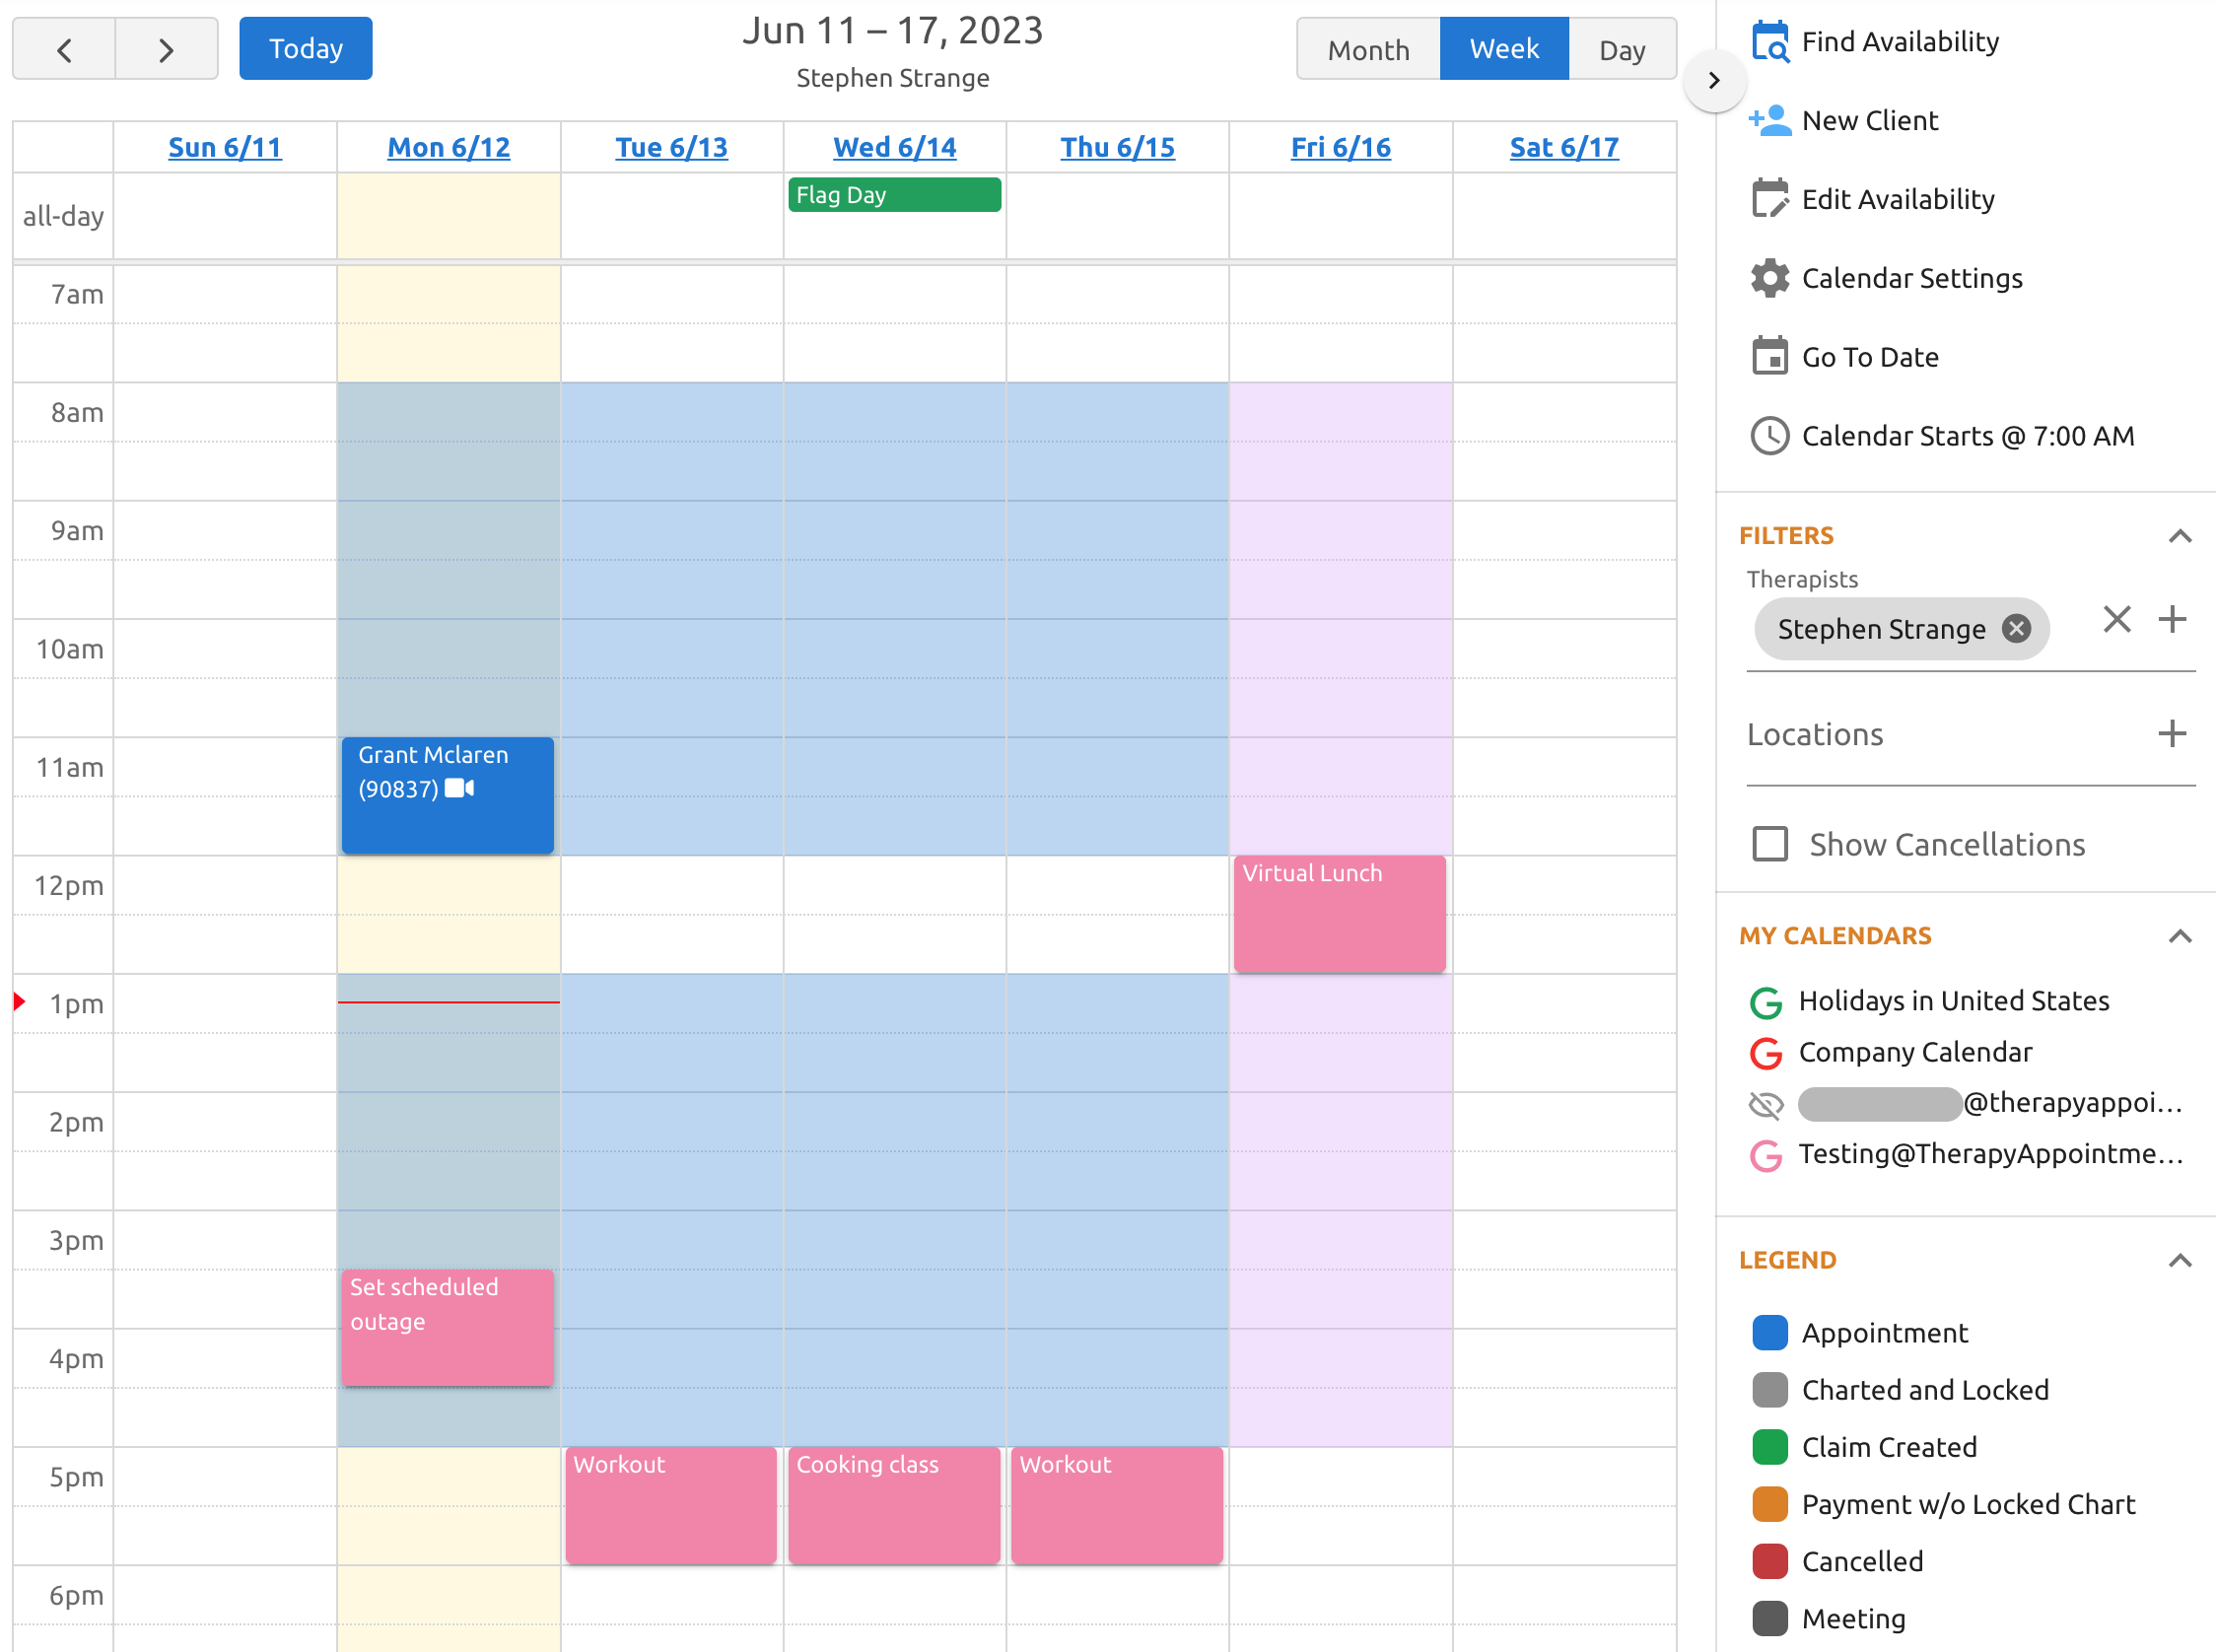
Task: Click the all-day row label
Action: pyautogui.click(x=63, y=217)
